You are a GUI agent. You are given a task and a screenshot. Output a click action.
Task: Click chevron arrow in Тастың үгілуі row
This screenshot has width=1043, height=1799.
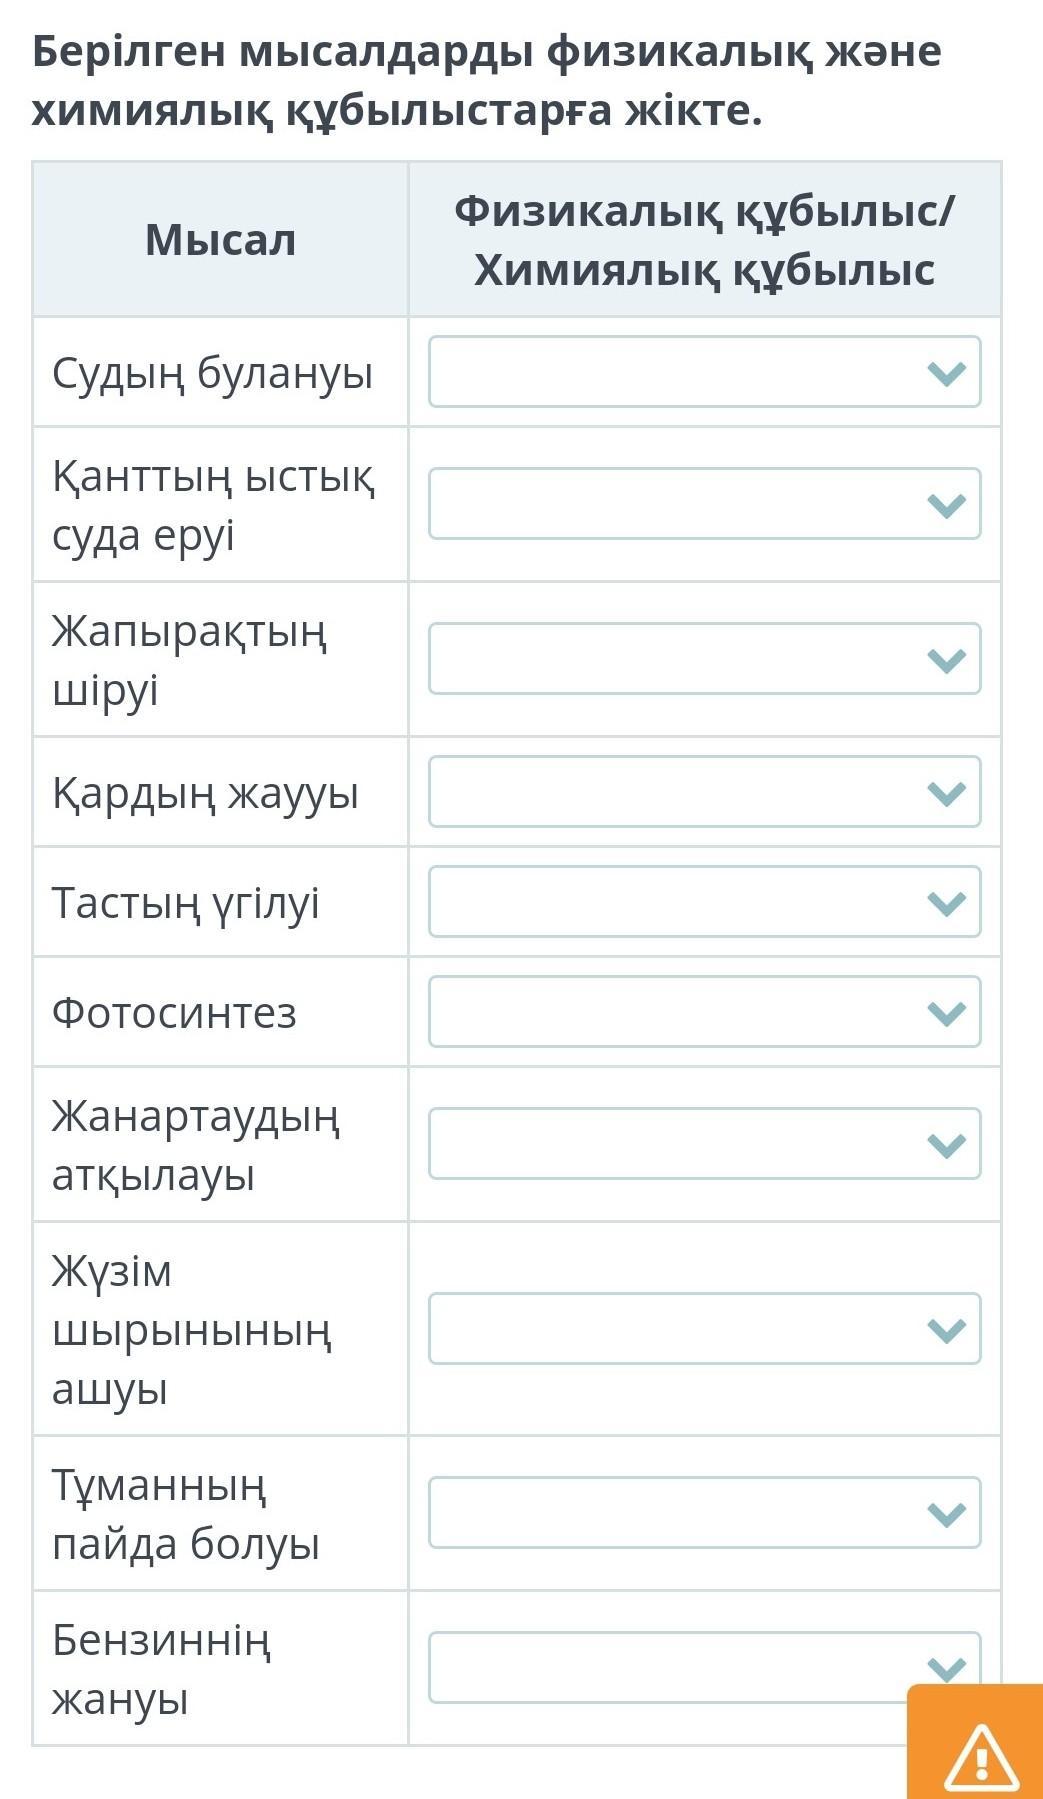tap(946, 903)
